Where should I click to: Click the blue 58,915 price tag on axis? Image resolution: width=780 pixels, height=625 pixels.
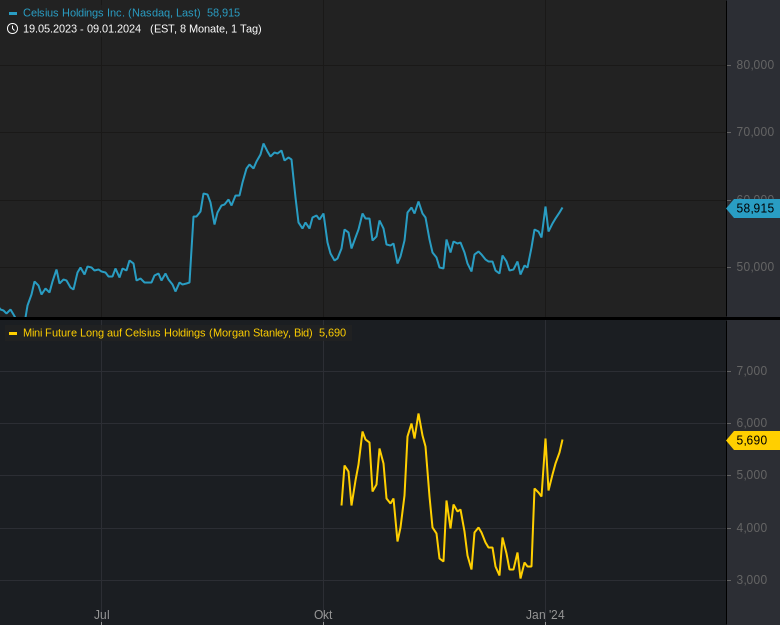[x=754, y=208]
